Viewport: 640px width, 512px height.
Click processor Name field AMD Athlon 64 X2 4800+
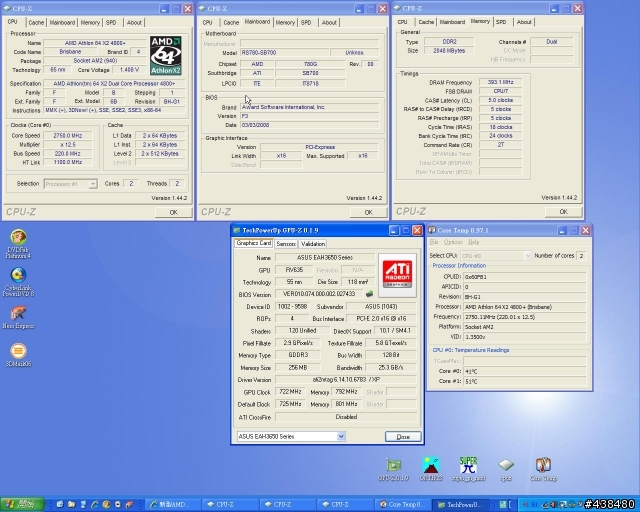click(x=95, y=43)
